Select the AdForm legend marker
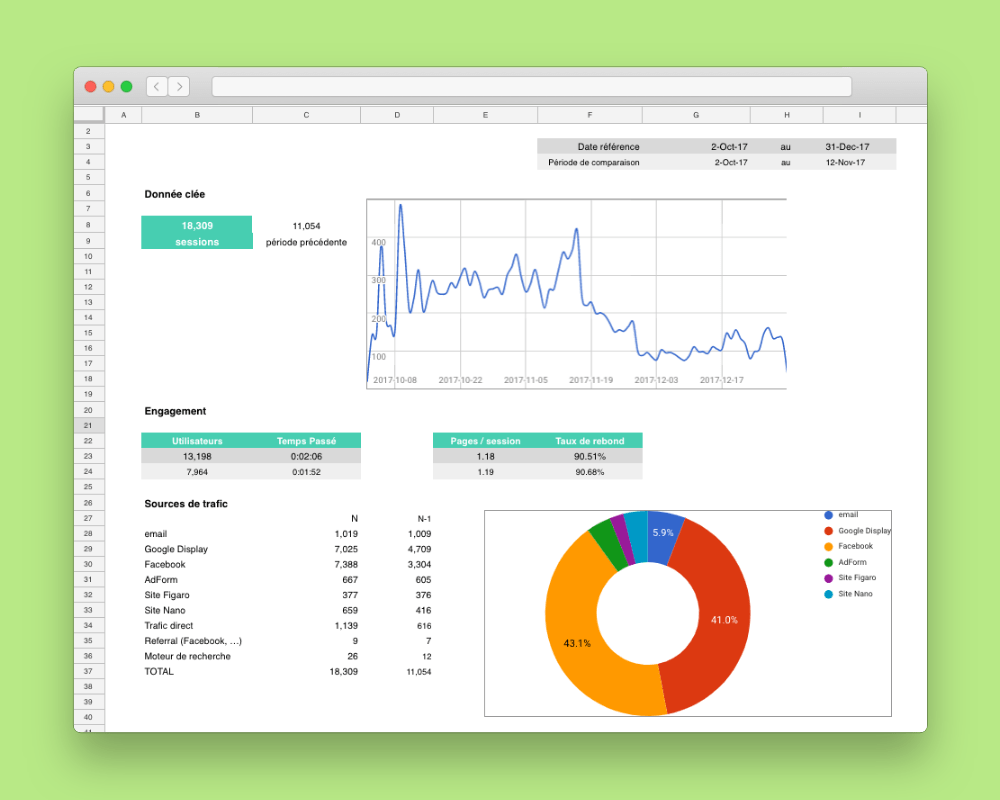 [828, 561]
